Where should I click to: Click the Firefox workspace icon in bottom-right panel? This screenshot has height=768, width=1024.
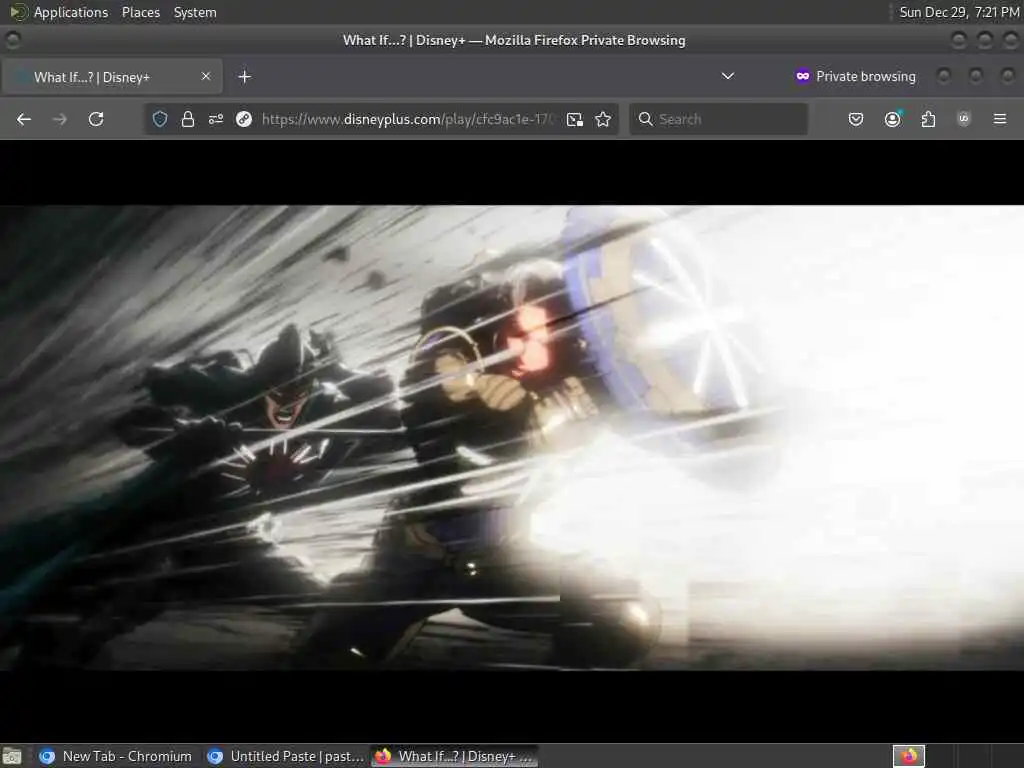pyautogui.click(x=909, y=756)
